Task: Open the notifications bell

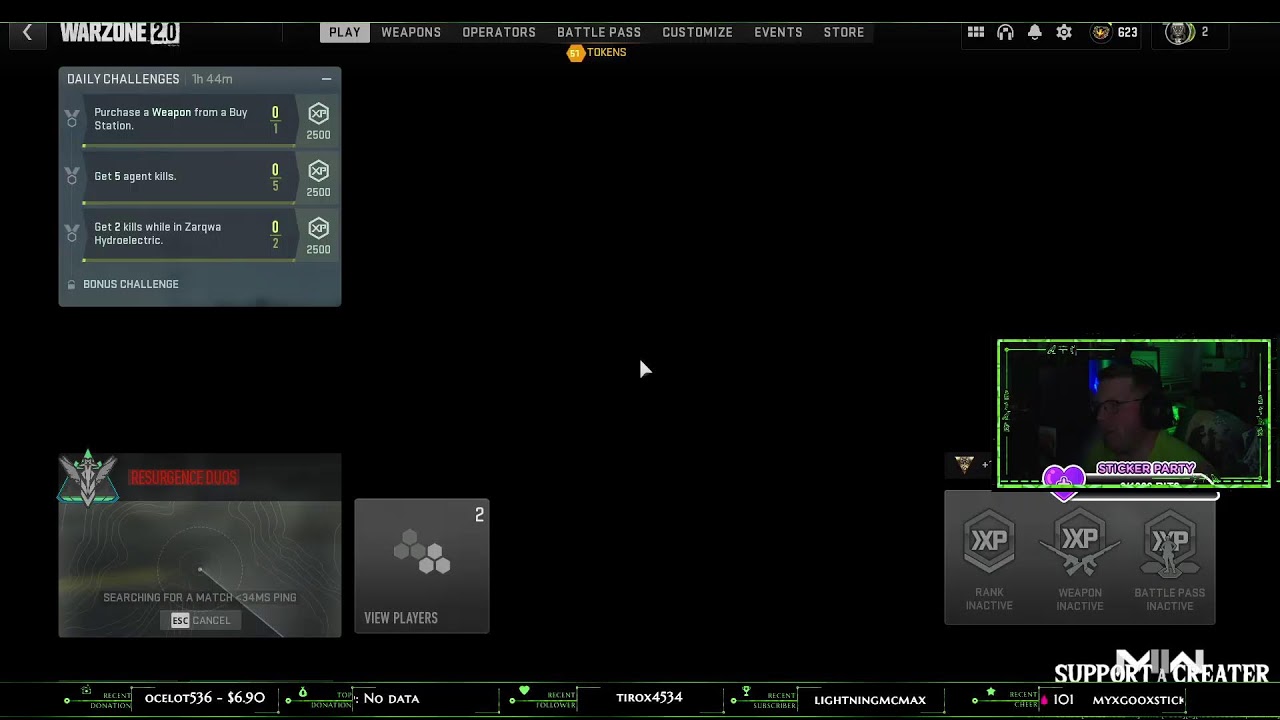Action: 1035,32
